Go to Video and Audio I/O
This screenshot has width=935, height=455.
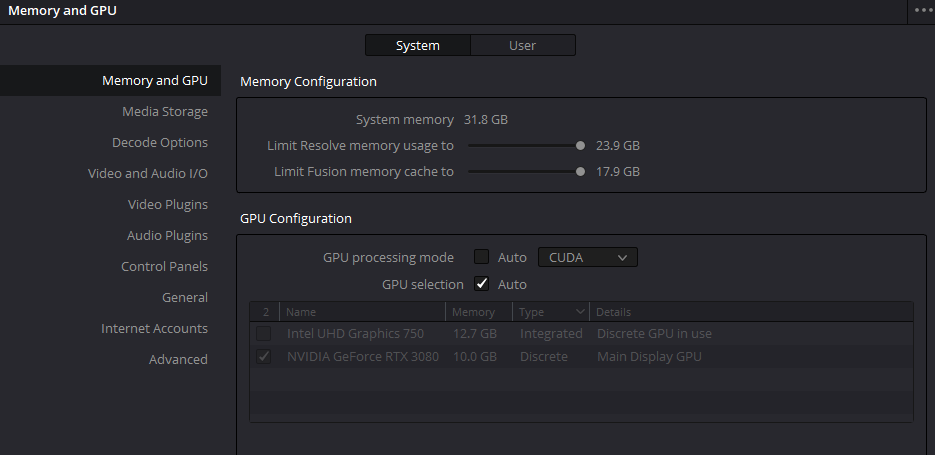coord(148,174)
